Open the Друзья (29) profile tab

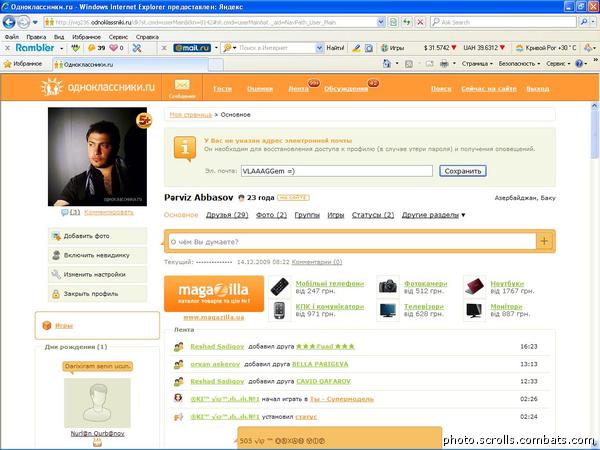coord(227,215)
